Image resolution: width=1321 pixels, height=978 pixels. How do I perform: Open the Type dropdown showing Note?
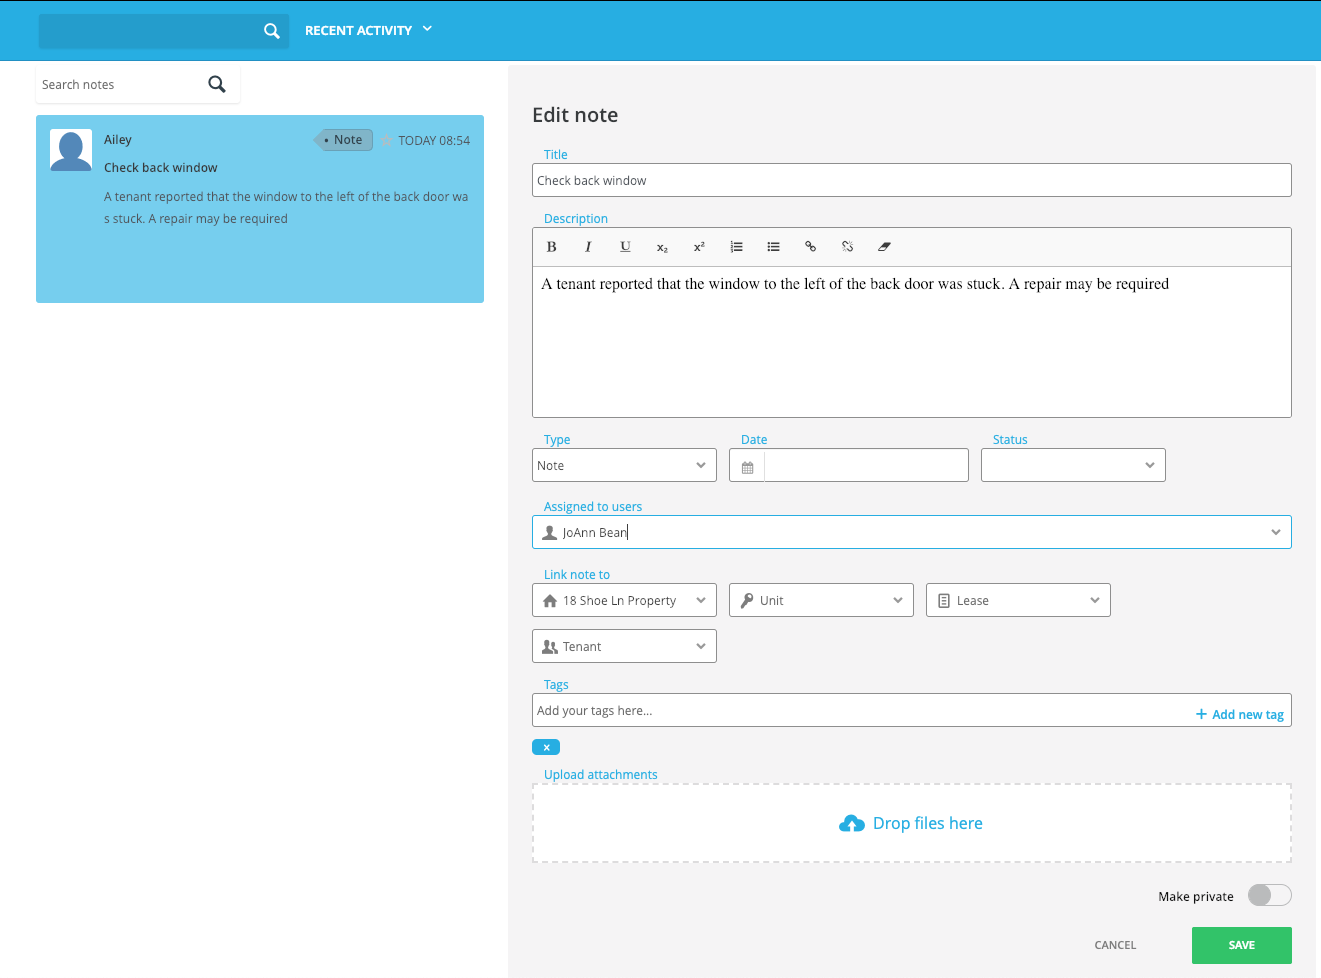click(624, 465)
